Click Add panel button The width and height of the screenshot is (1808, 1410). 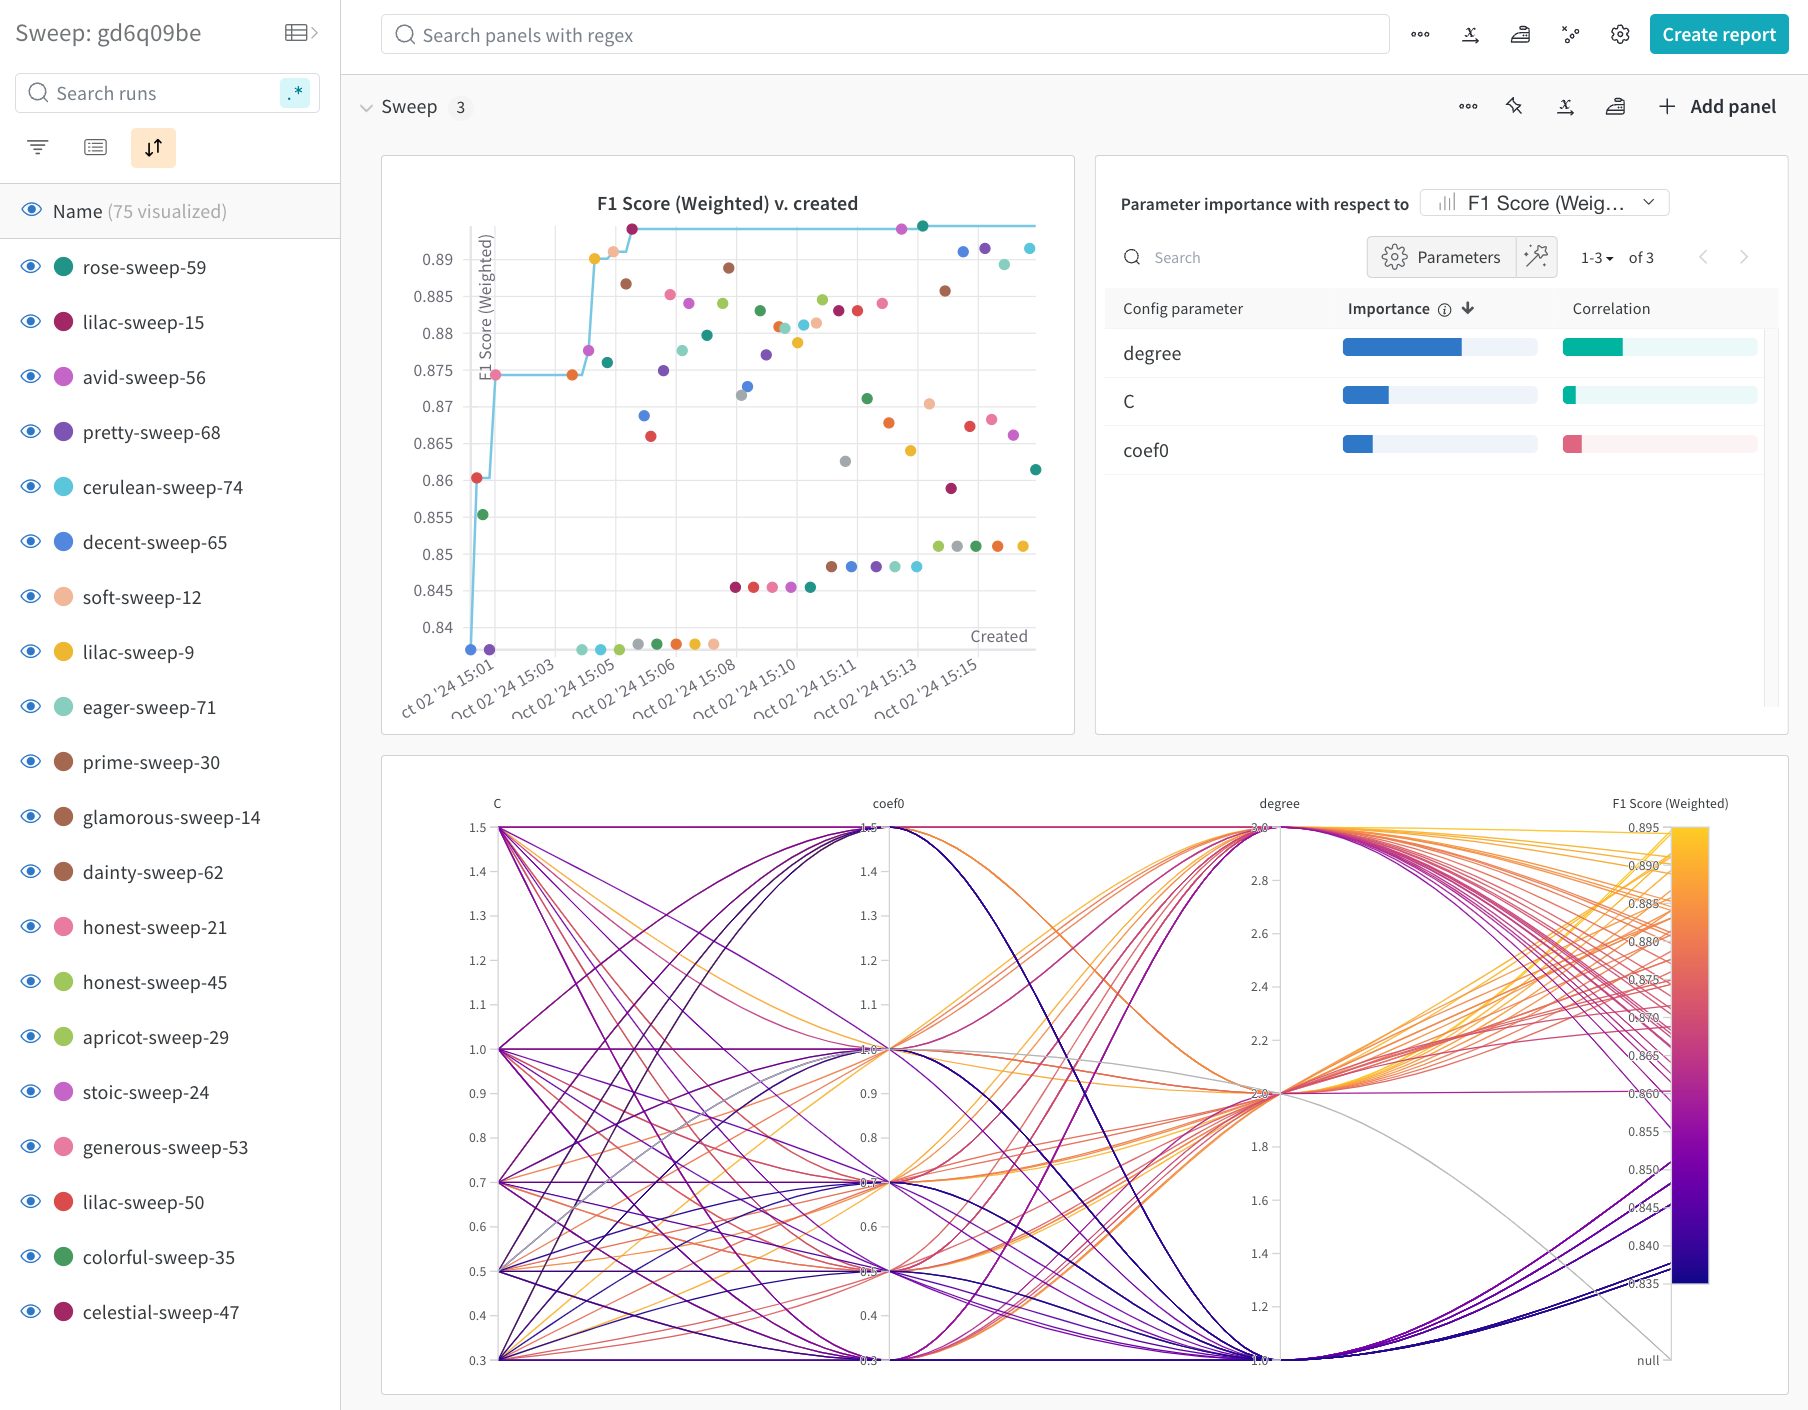coord(1717,107)
